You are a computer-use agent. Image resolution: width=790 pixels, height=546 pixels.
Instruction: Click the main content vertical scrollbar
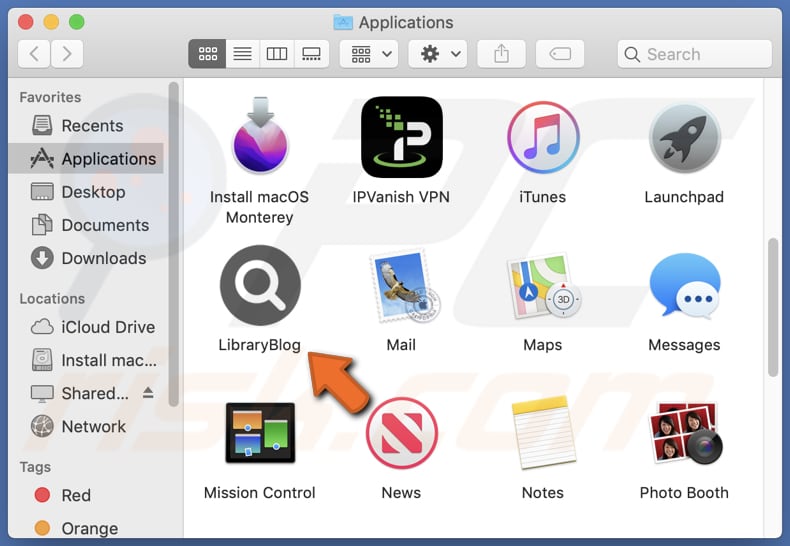(x=773, y=307)
